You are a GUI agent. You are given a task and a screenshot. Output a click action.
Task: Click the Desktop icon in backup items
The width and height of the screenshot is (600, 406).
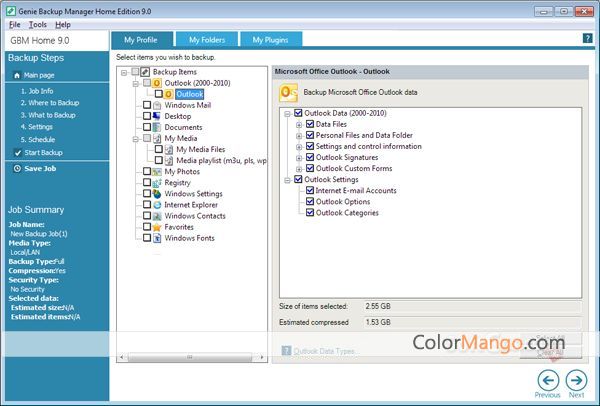click(x=157, y=116)
